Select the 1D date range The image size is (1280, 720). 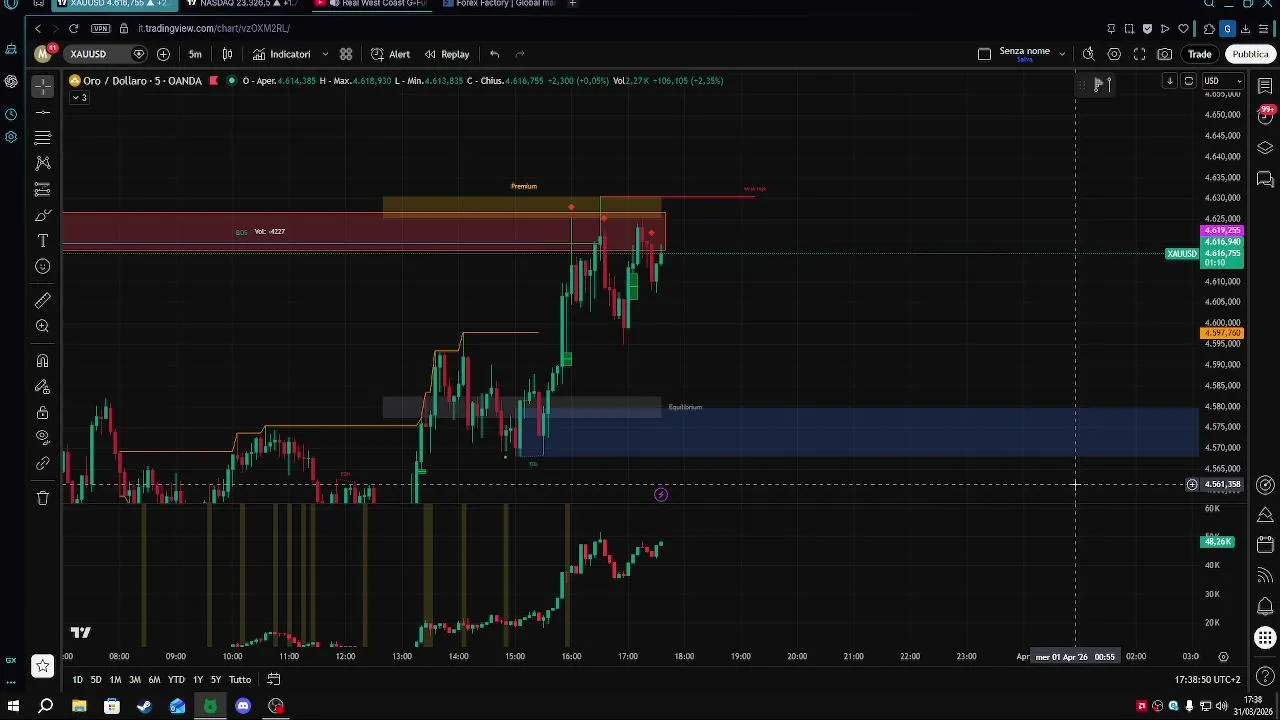[77, 680]
